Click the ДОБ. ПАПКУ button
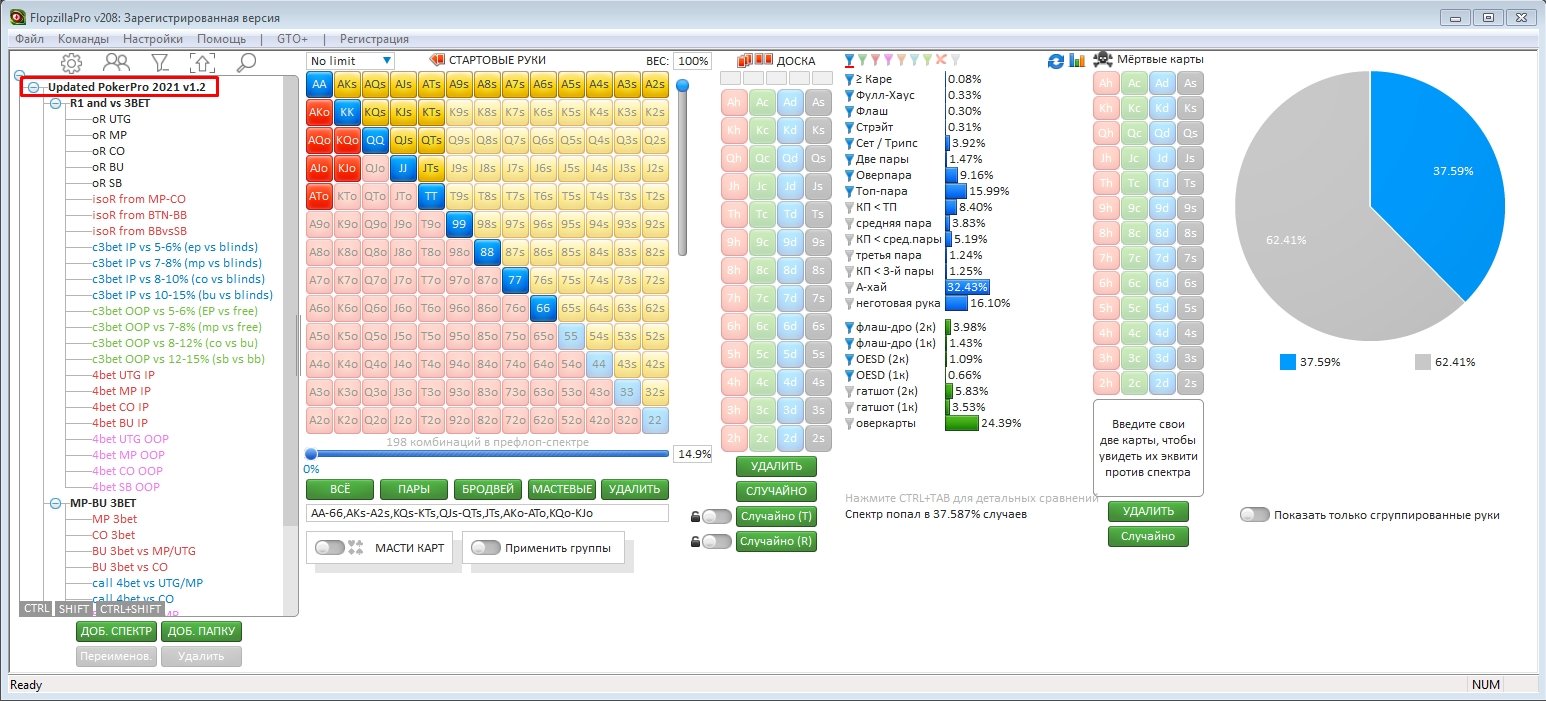Screen dimensions: 1546x701 202,631
